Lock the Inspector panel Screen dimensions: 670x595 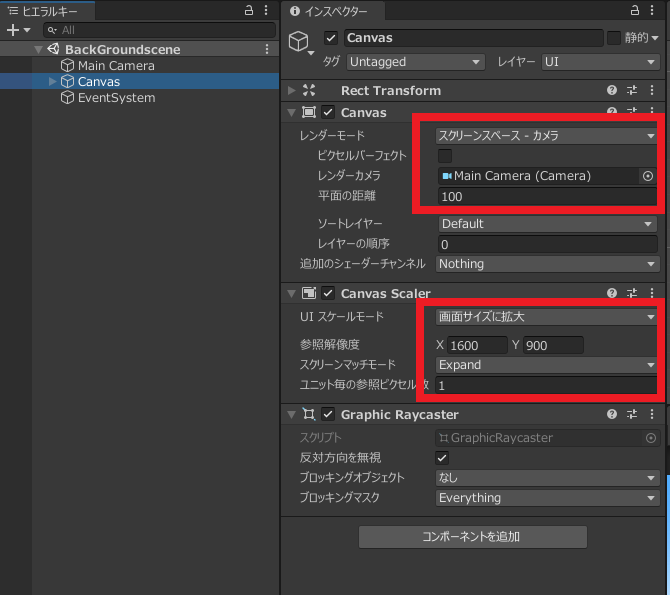[635, 11]
